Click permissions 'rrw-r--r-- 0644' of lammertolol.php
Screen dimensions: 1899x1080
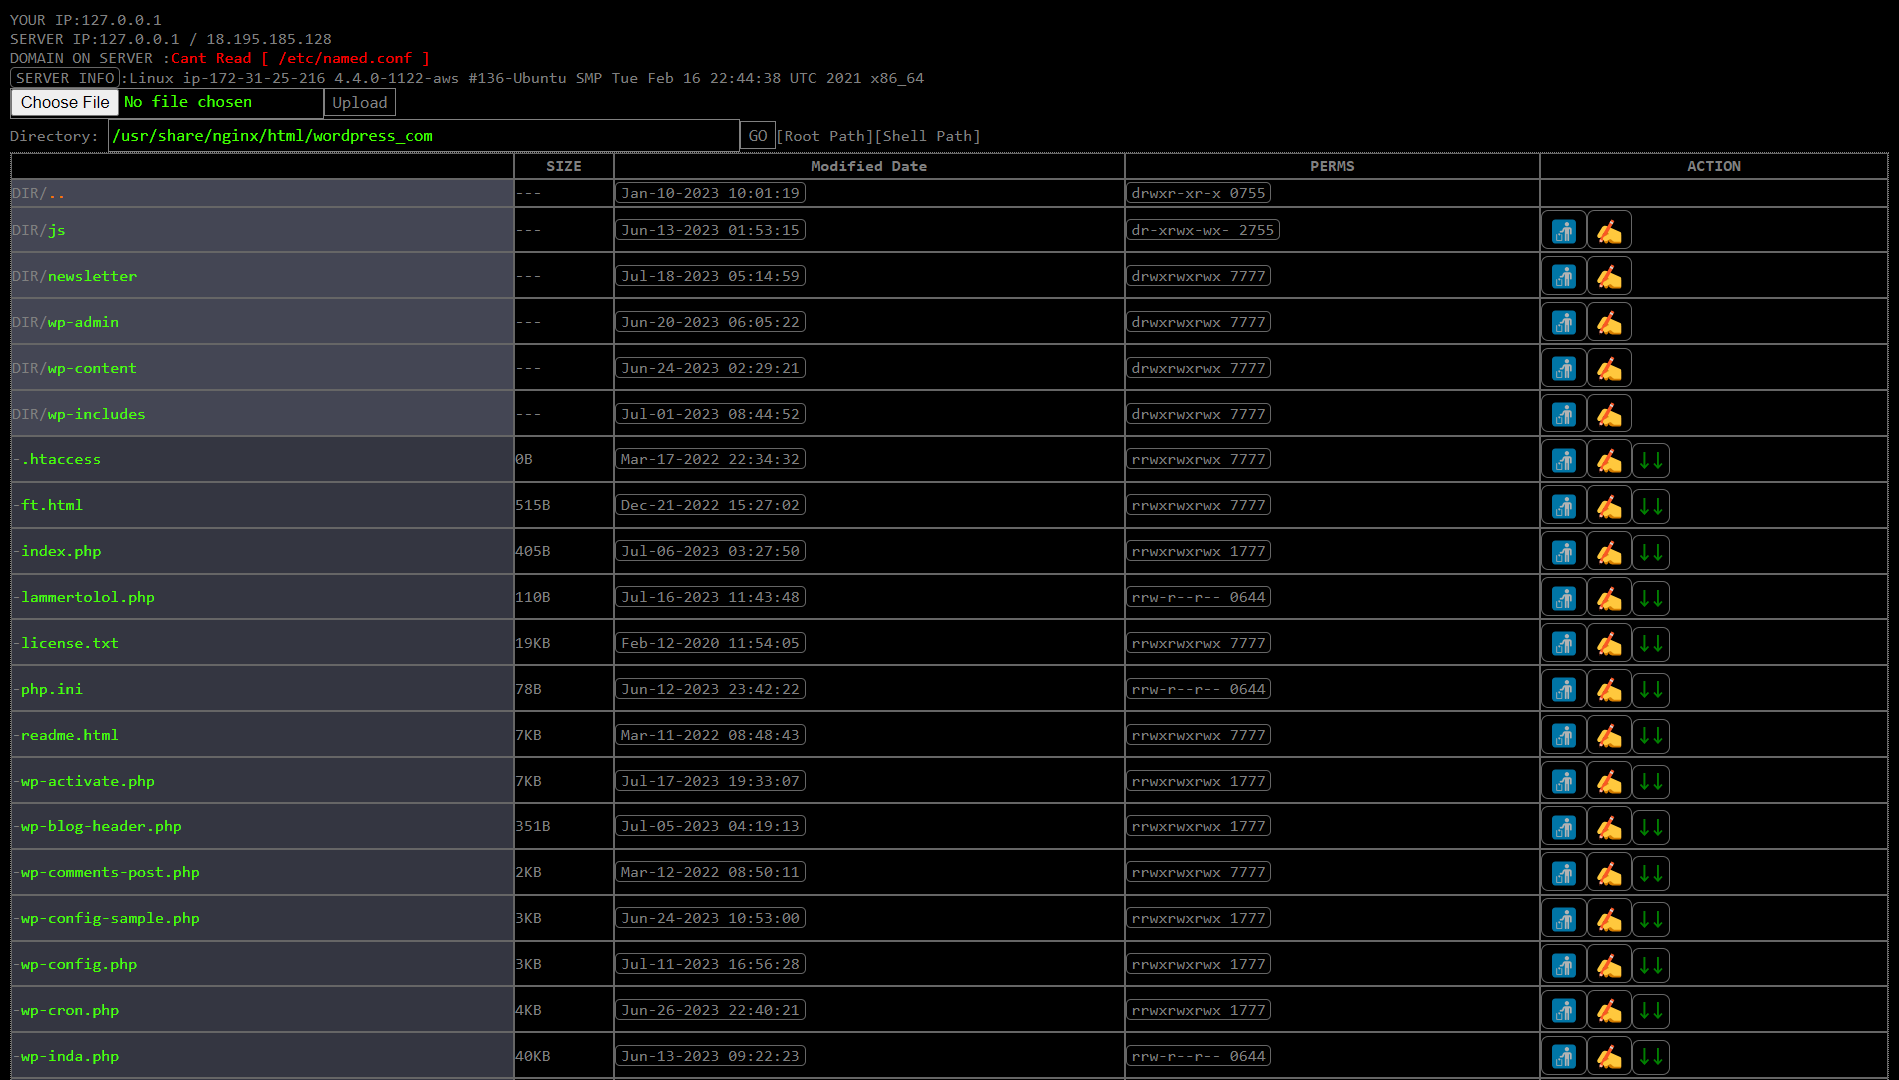[x=1199, y=597]
